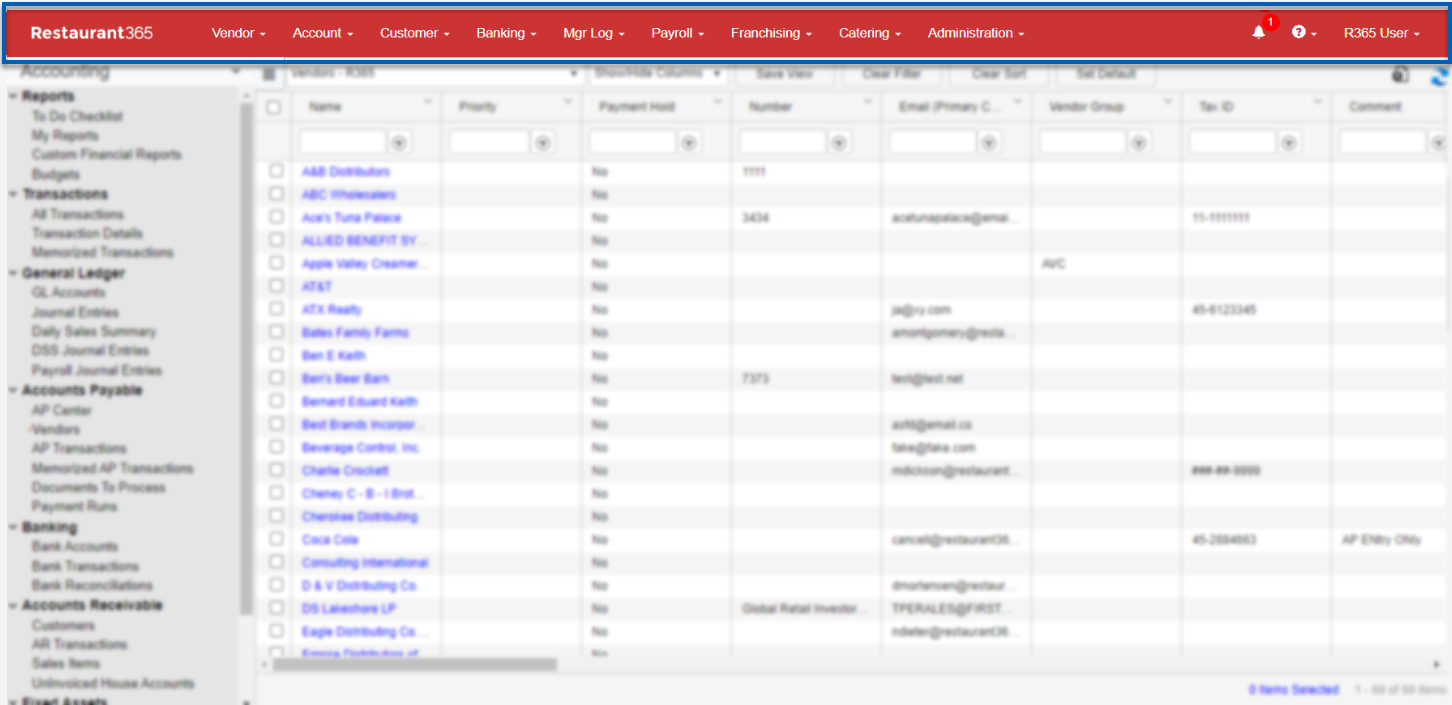This screenshot has width=1452, height=705.
Task: Open the notifications bell icon
Action: click(x=1259, y=33)
